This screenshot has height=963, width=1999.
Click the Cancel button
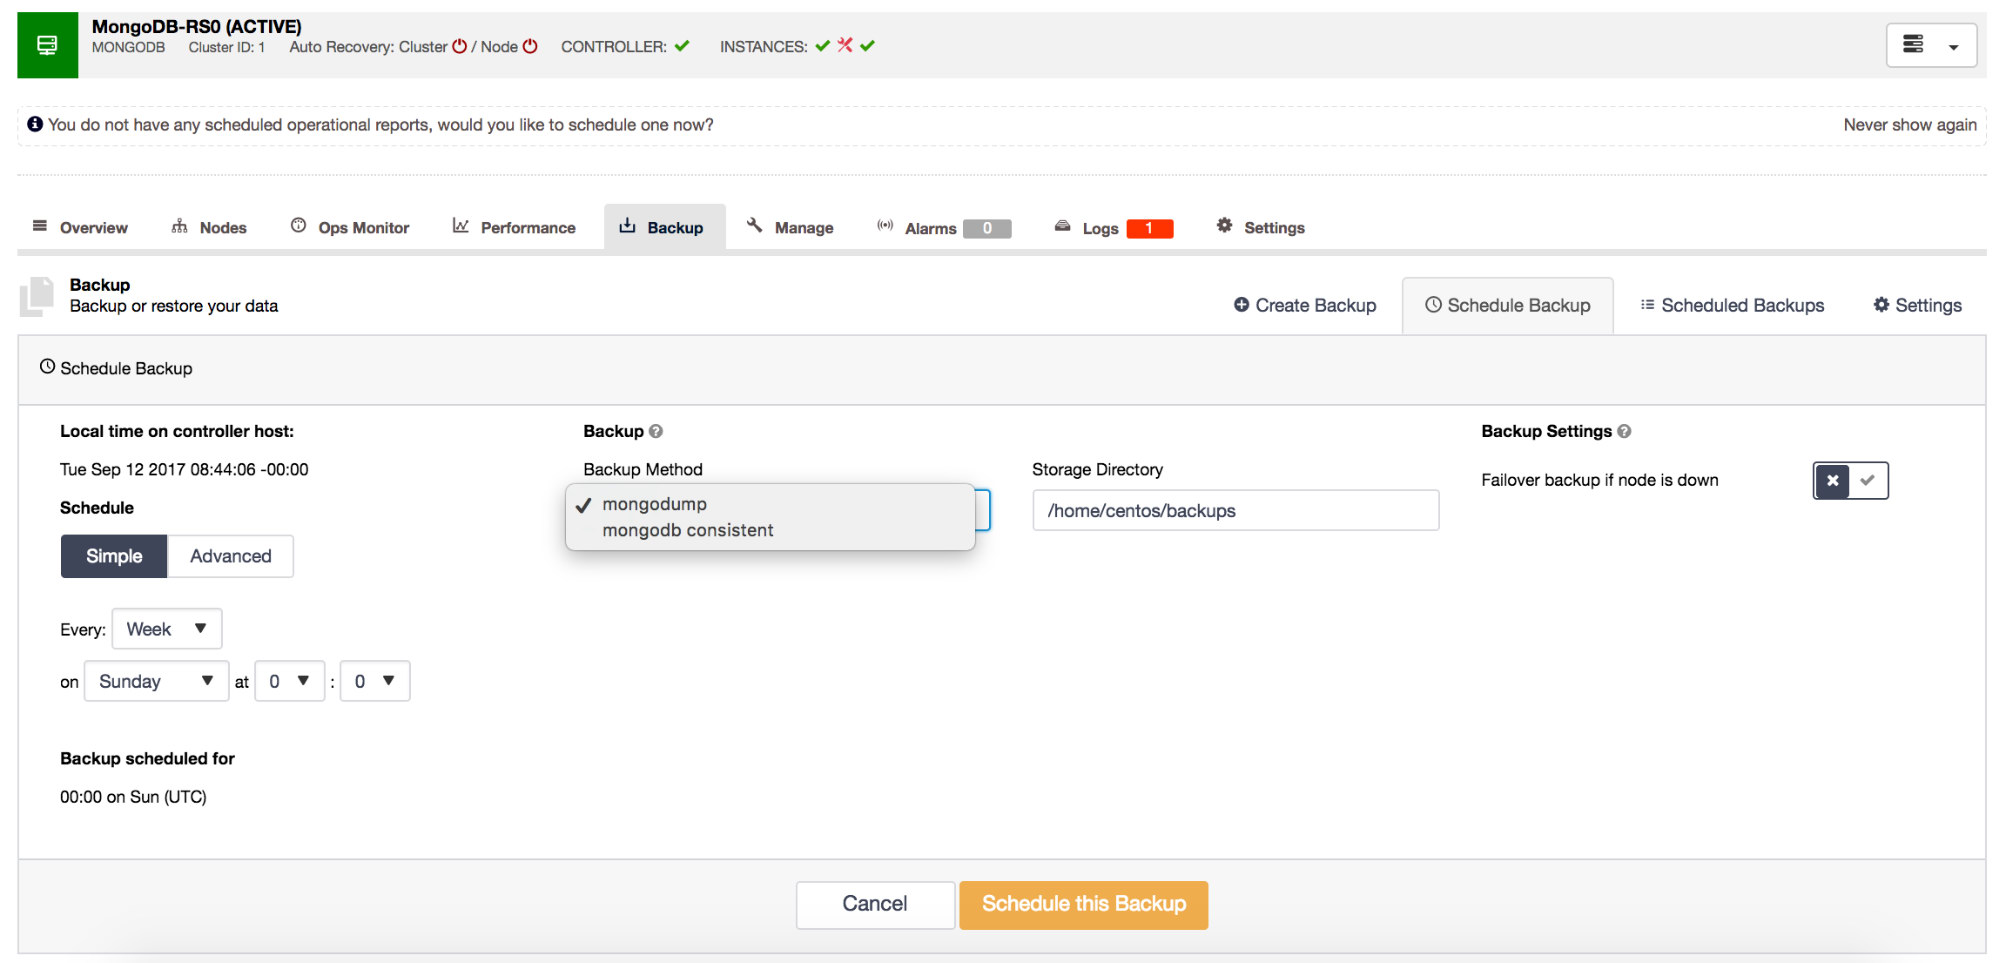[875, 904]
